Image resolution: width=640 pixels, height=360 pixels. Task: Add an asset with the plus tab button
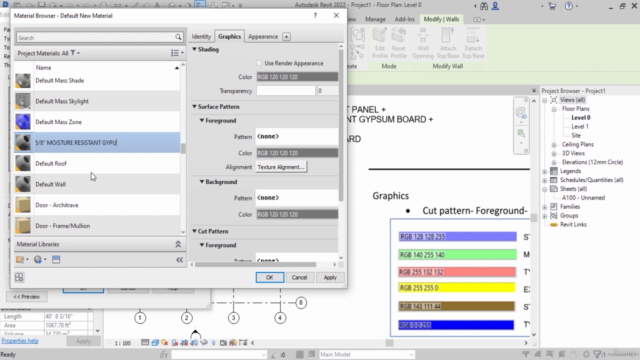click(287, 37)
